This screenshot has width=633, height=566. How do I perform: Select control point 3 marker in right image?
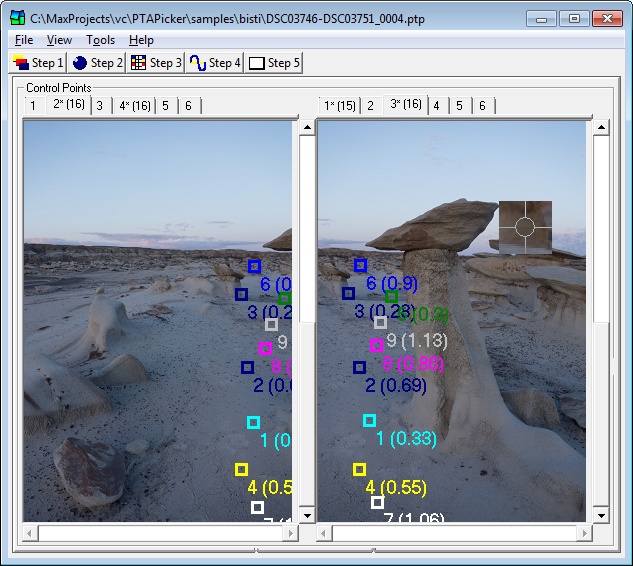(x=348, y=293)
